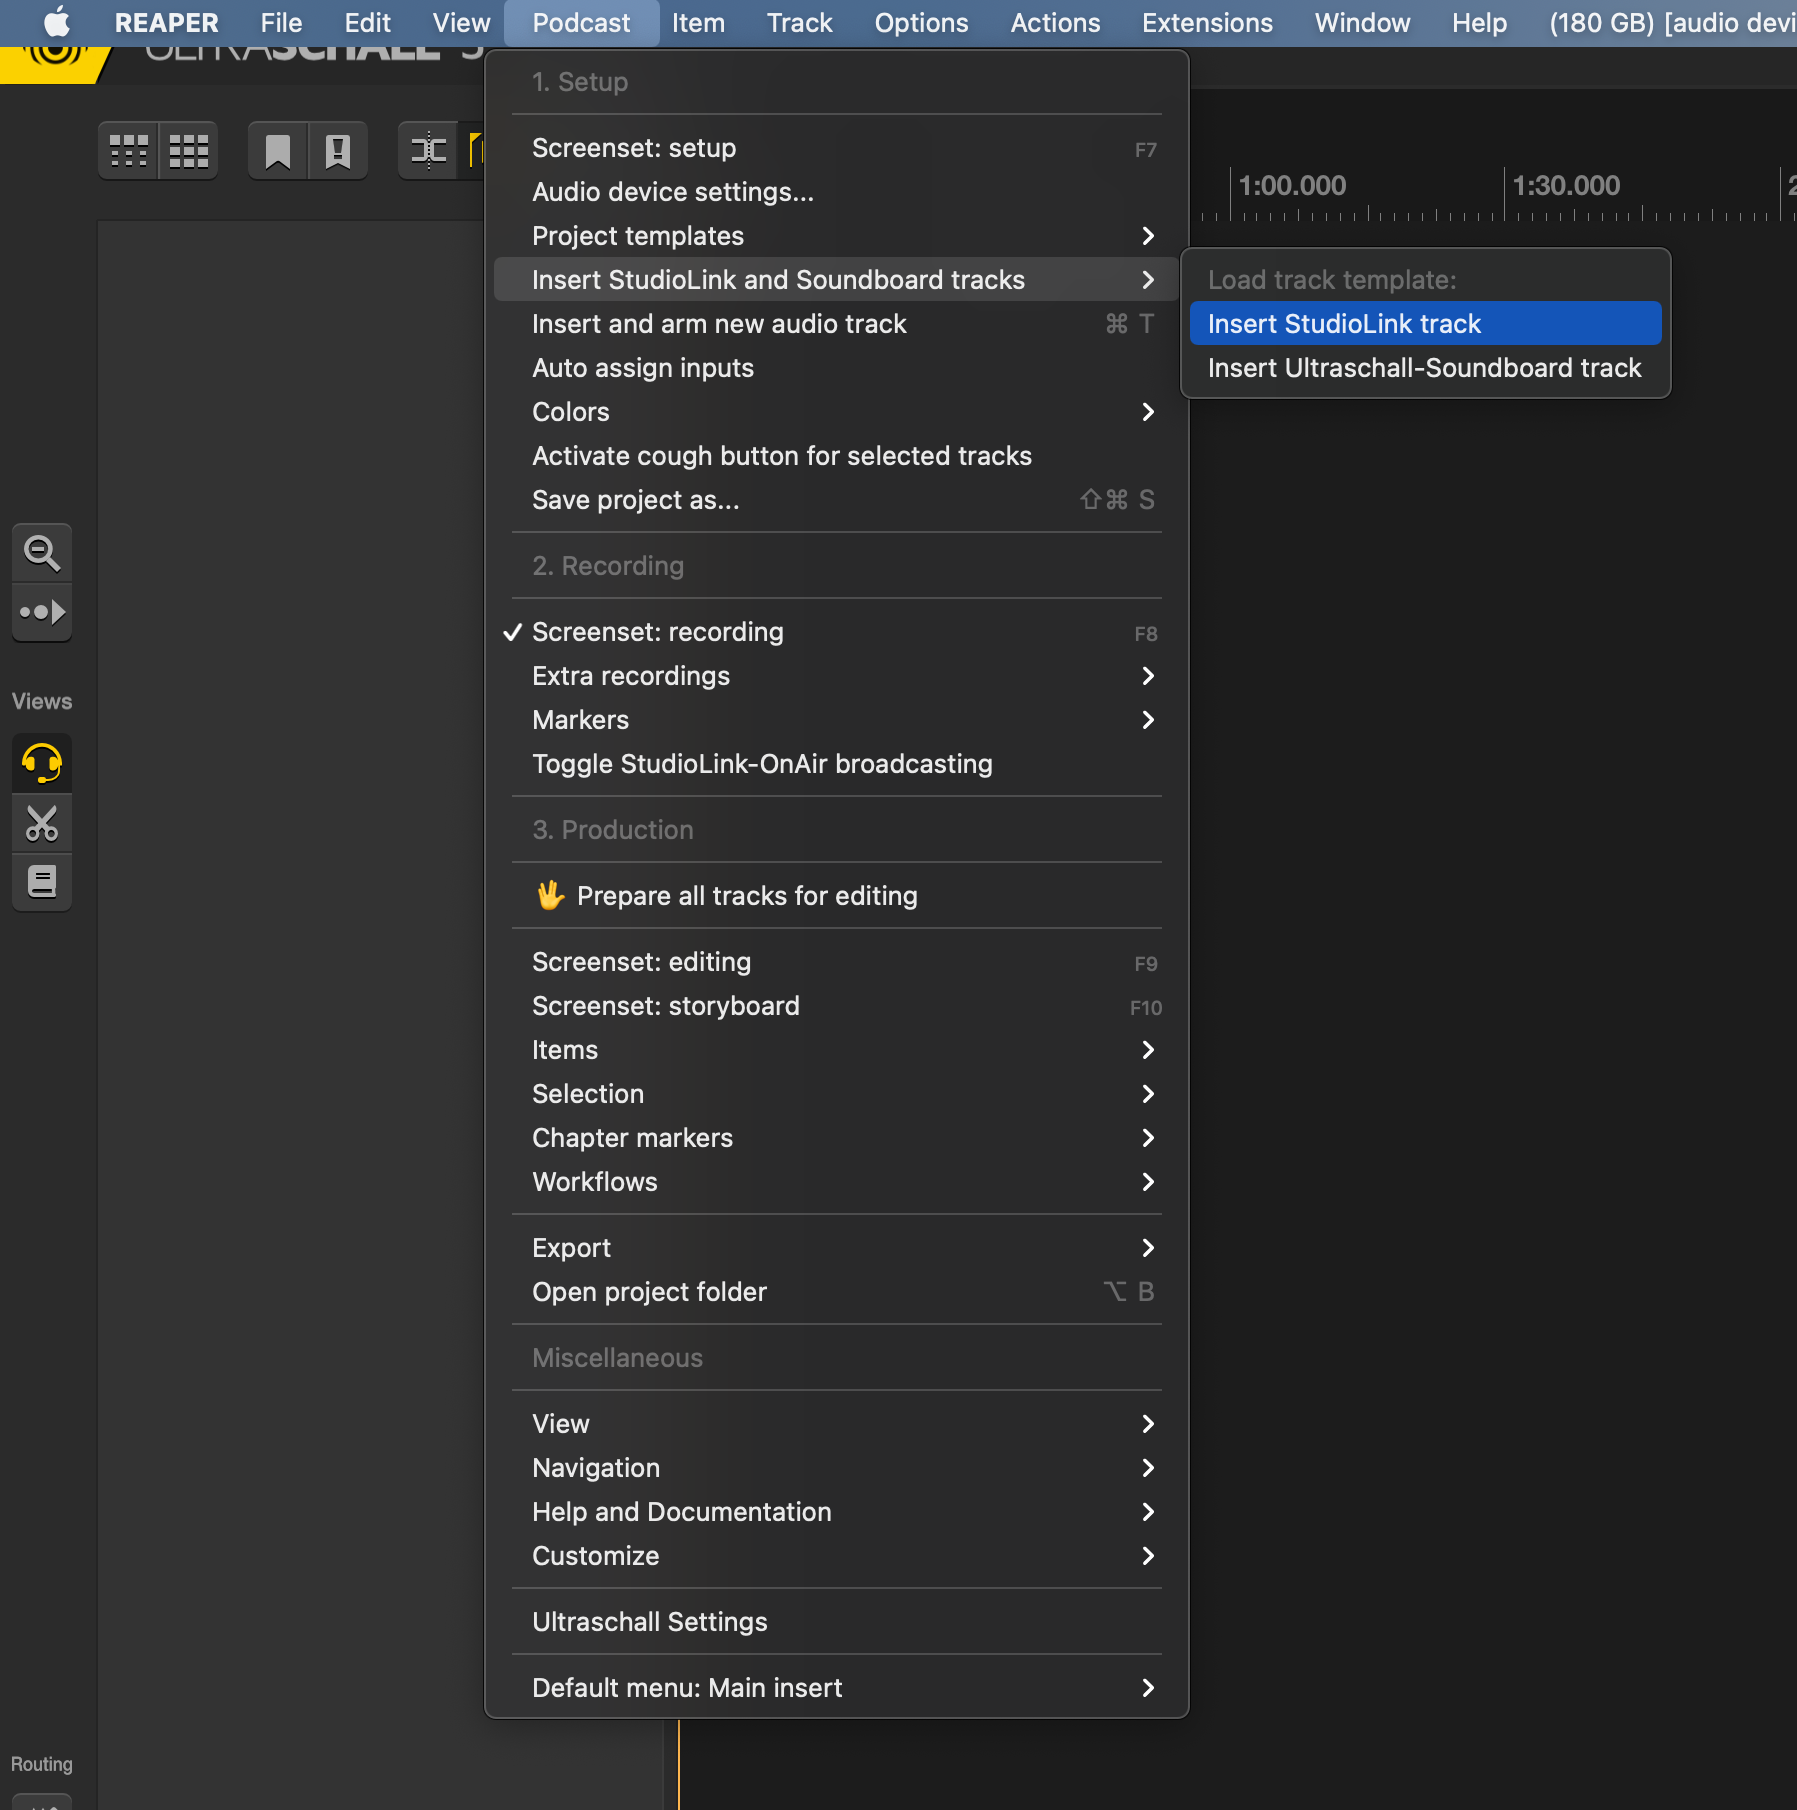Toggle Screenset: recording checkmark item
The height and width of the screenshot is (1810, 1797).
pyautogui.click(x=836, y=632)
